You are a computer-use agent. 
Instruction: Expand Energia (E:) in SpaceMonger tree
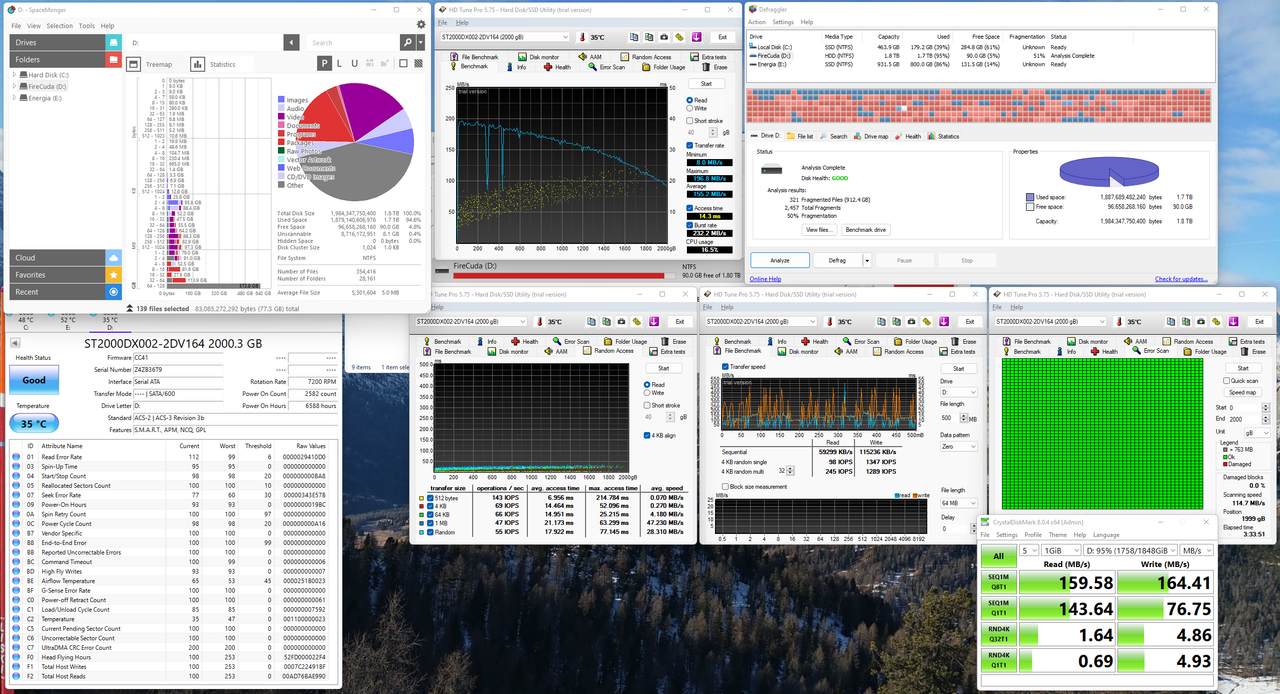[15, 98]
